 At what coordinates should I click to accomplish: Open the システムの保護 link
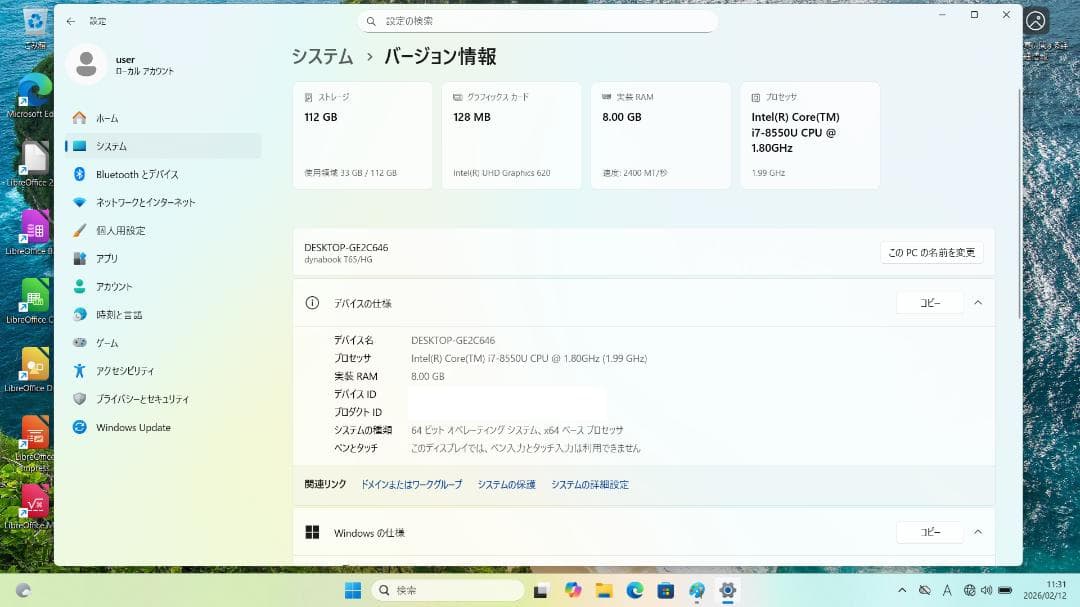[506, 484]
